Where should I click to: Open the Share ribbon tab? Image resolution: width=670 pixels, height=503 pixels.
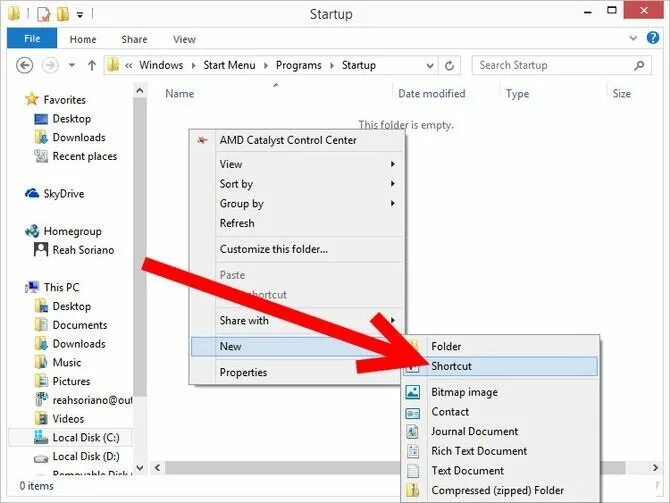(134, 39)
